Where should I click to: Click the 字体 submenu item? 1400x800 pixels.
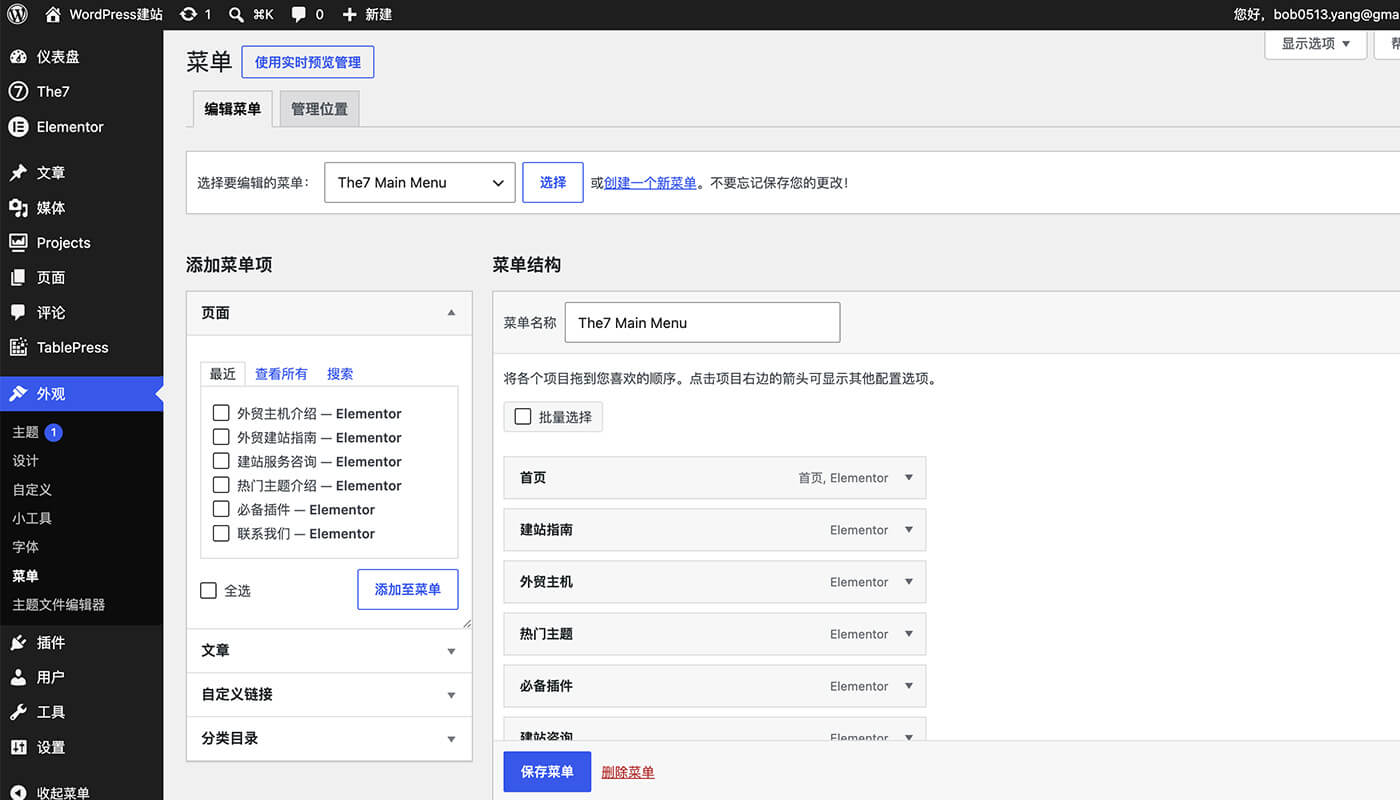(x=25, y=547)
